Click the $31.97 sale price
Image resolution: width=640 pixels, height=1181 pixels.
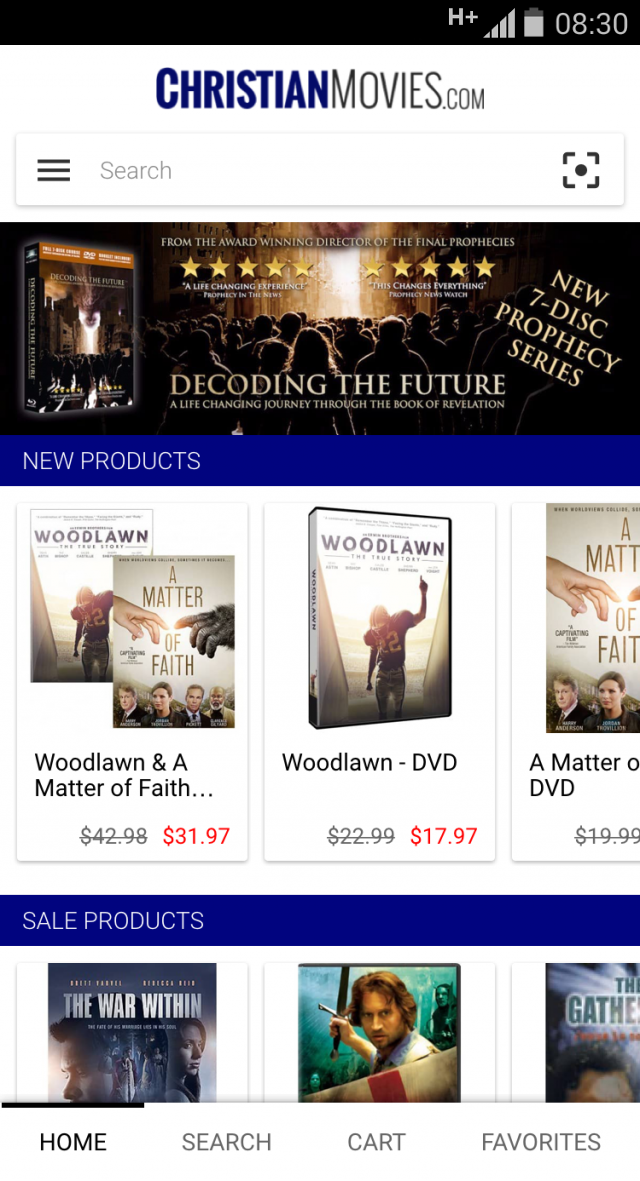pos(196,836)
